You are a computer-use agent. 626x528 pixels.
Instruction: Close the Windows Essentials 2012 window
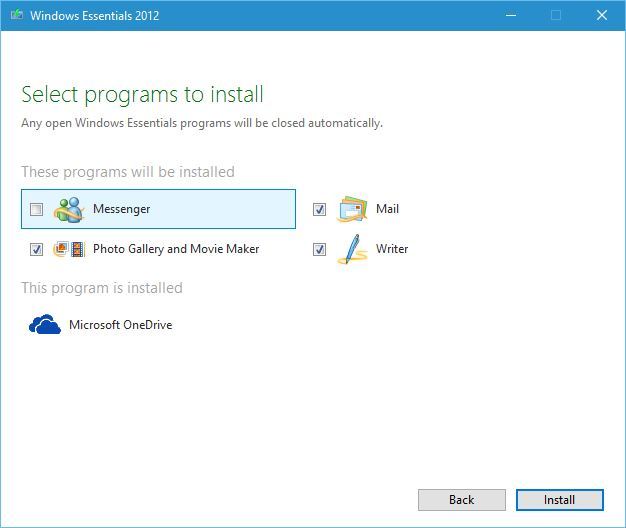602,15
